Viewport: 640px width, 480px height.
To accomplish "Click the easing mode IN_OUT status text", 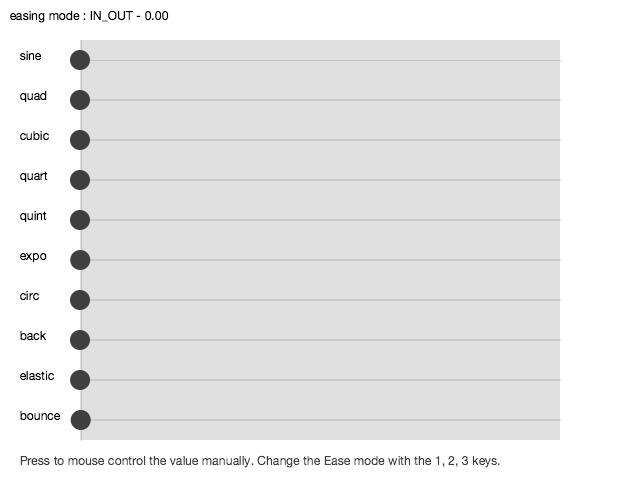I will pyautogui.click(x=89, y=16).
